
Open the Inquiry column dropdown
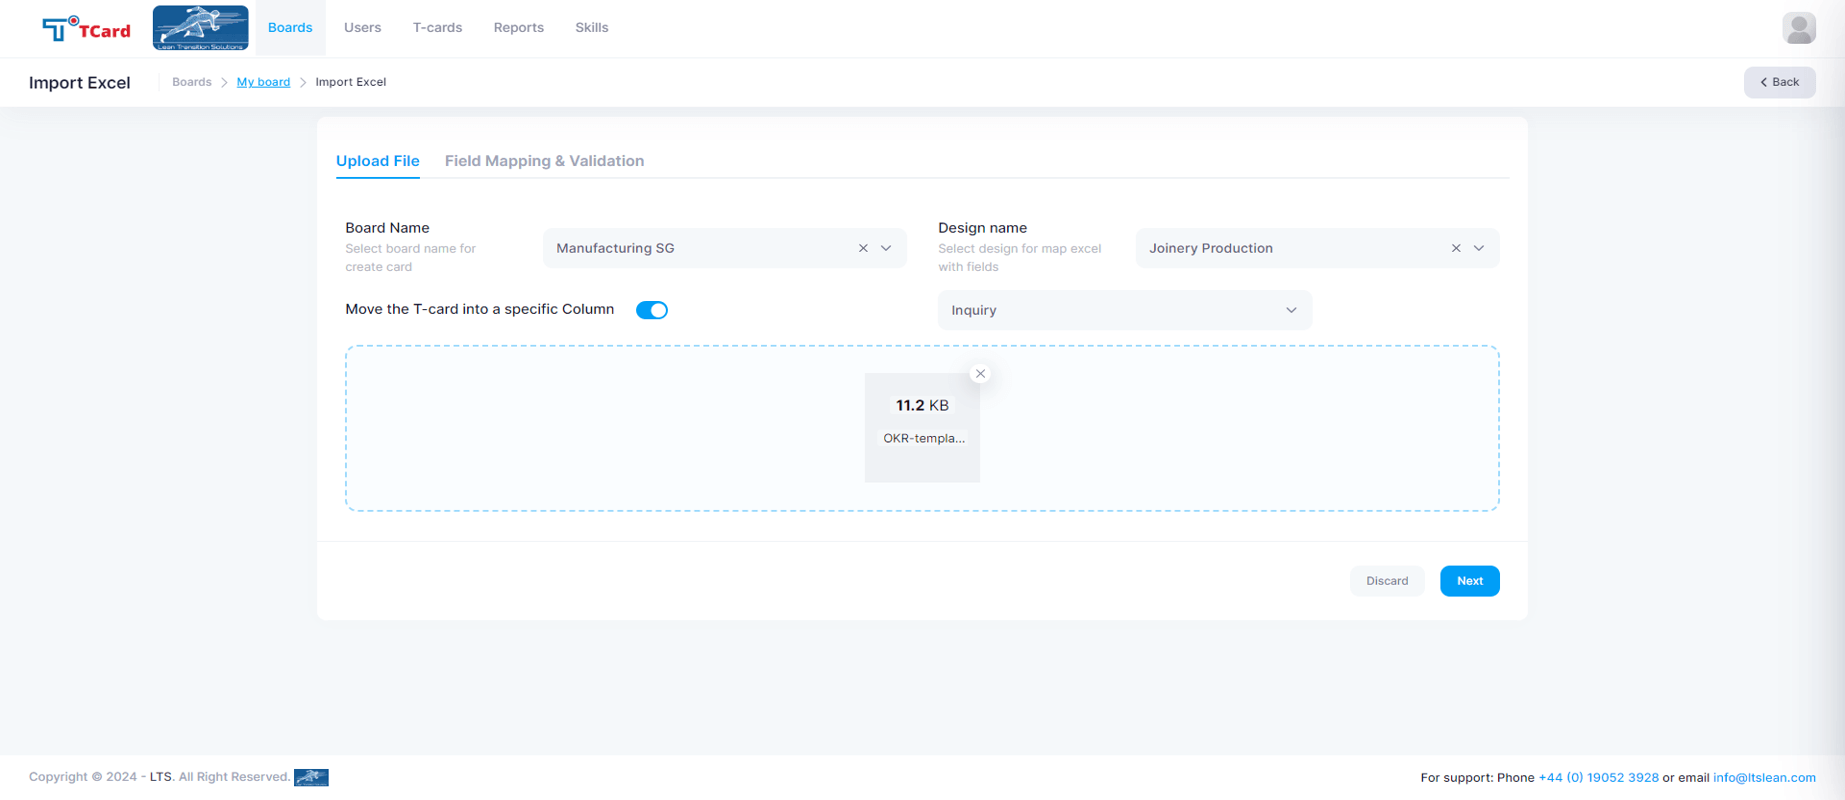[1124, 310]
